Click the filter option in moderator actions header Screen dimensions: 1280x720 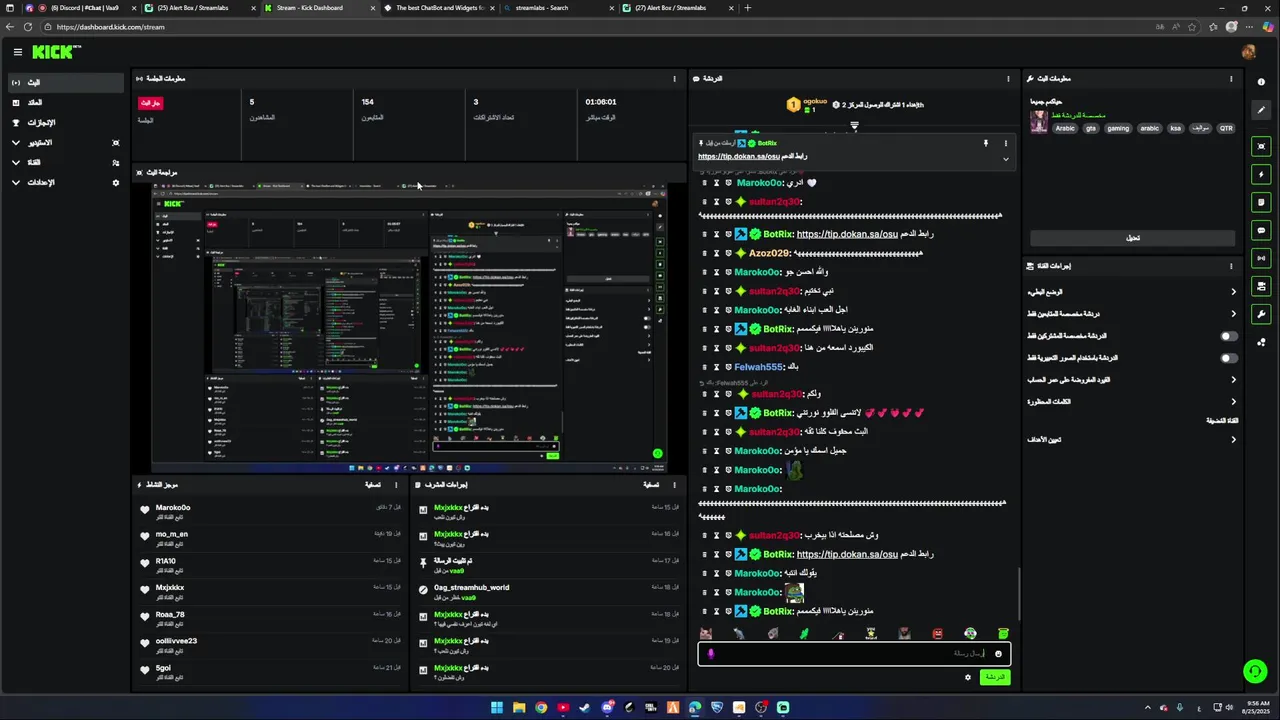point(650,485)
